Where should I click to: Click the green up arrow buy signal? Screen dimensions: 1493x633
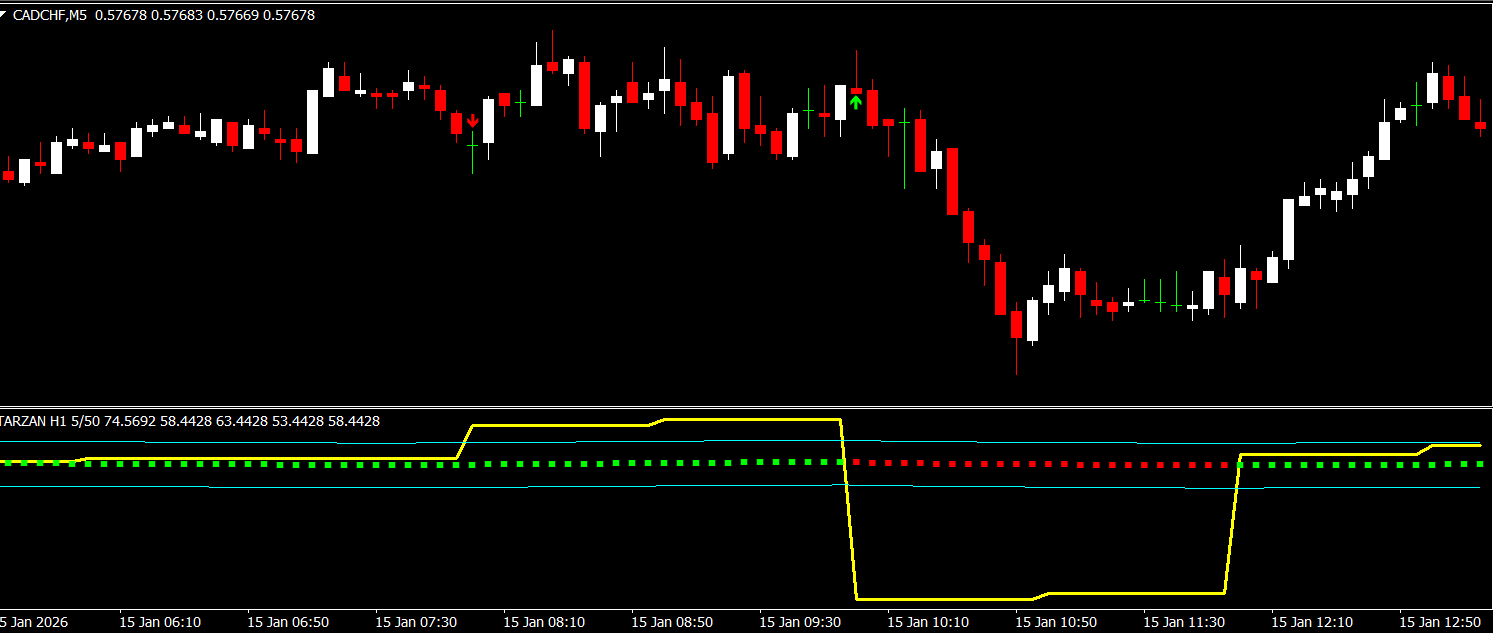pos(856,101)
